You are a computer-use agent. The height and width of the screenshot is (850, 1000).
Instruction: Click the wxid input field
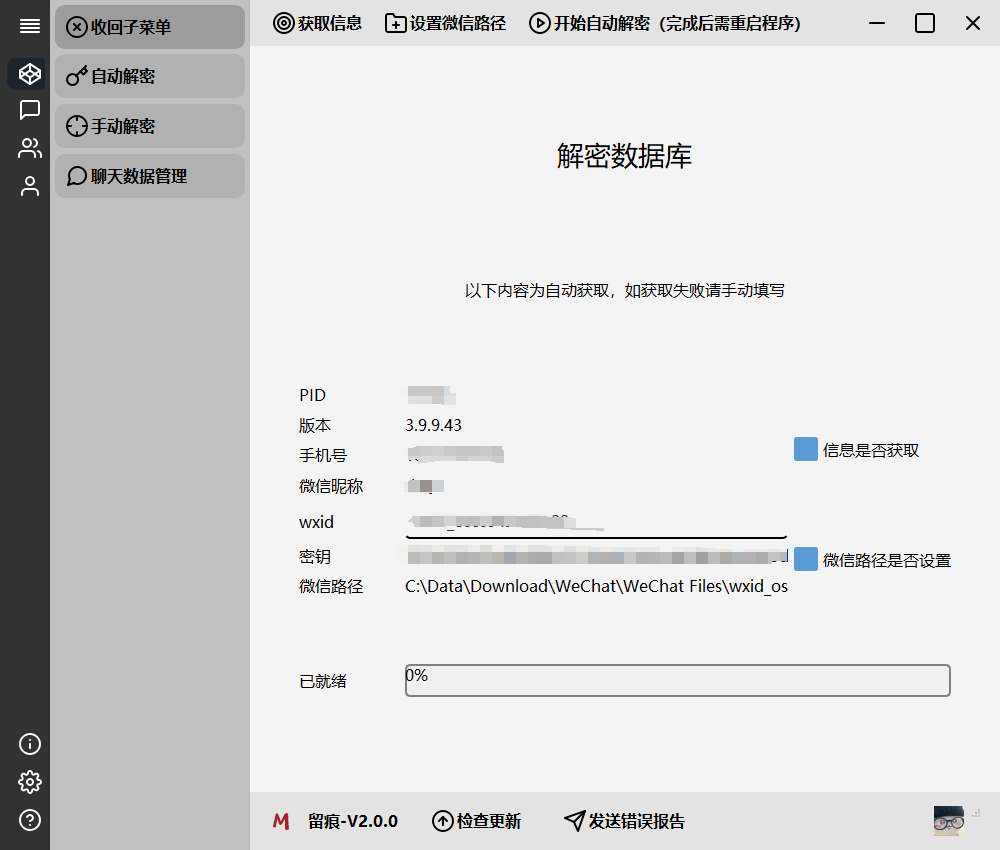point(596,523)
